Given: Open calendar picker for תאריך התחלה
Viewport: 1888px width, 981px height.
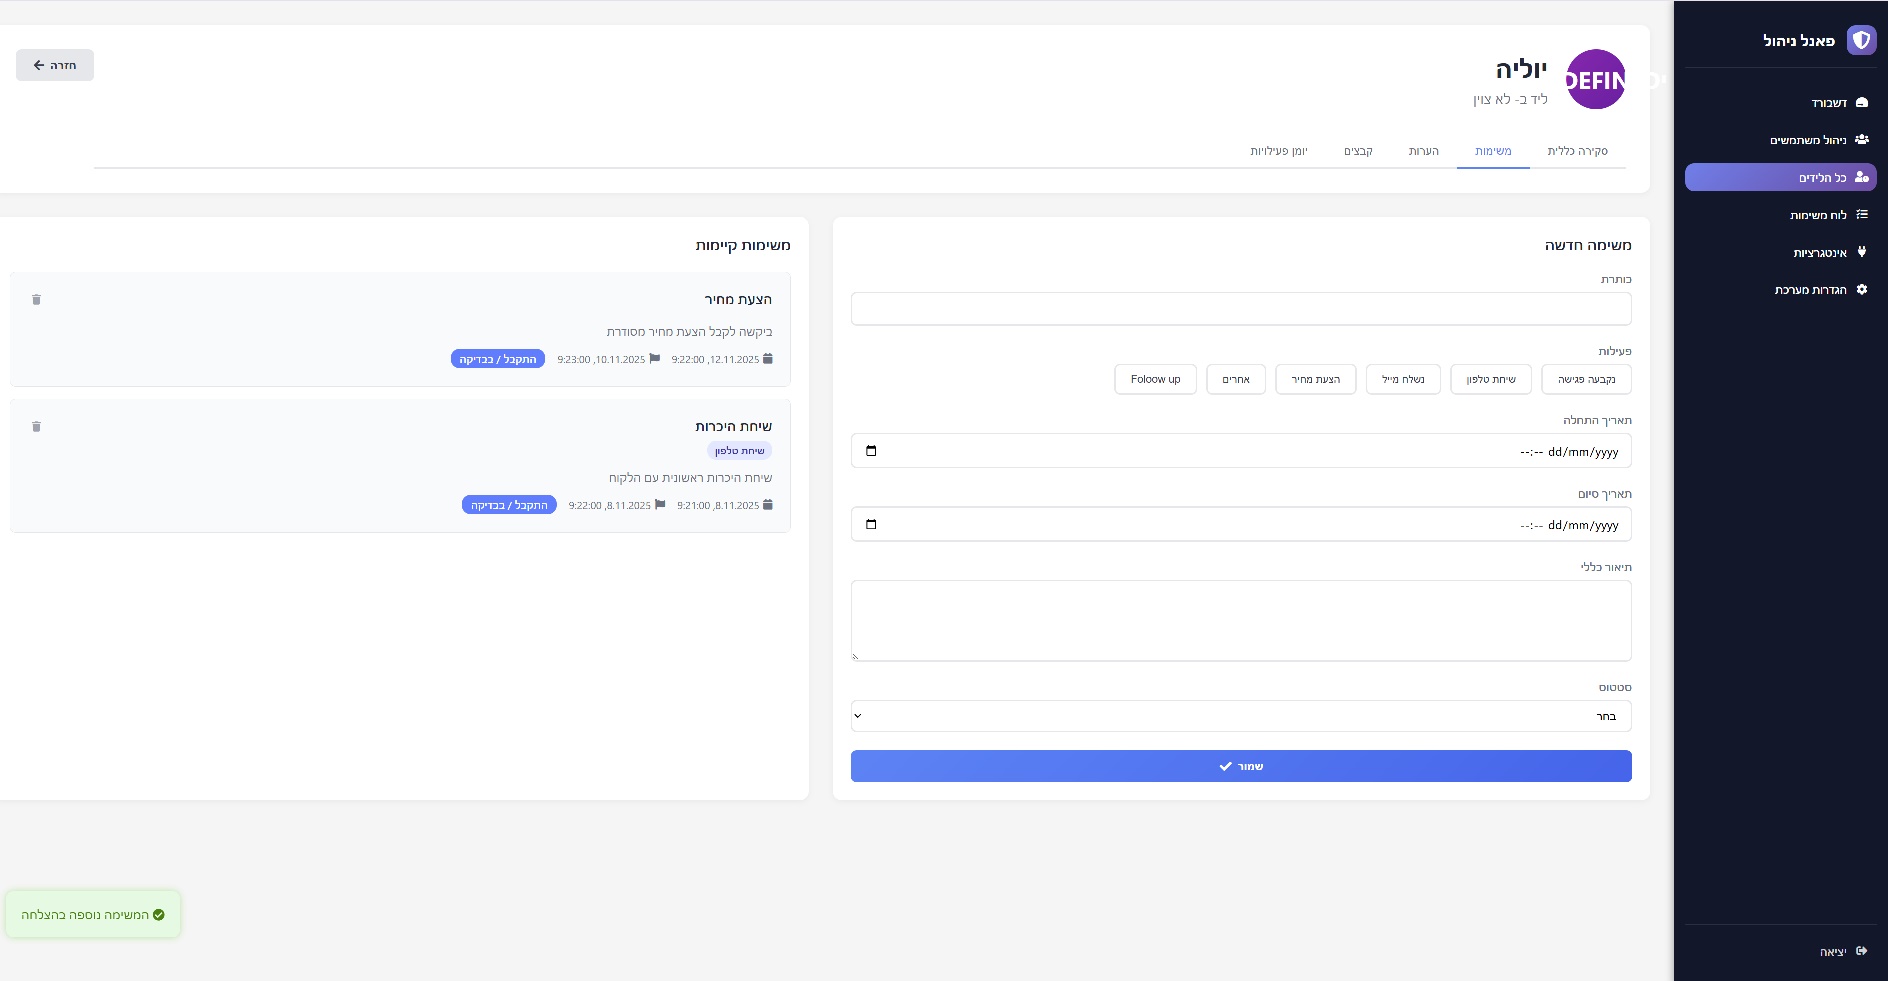Looking at the screenshot, I should pos(871,451).
